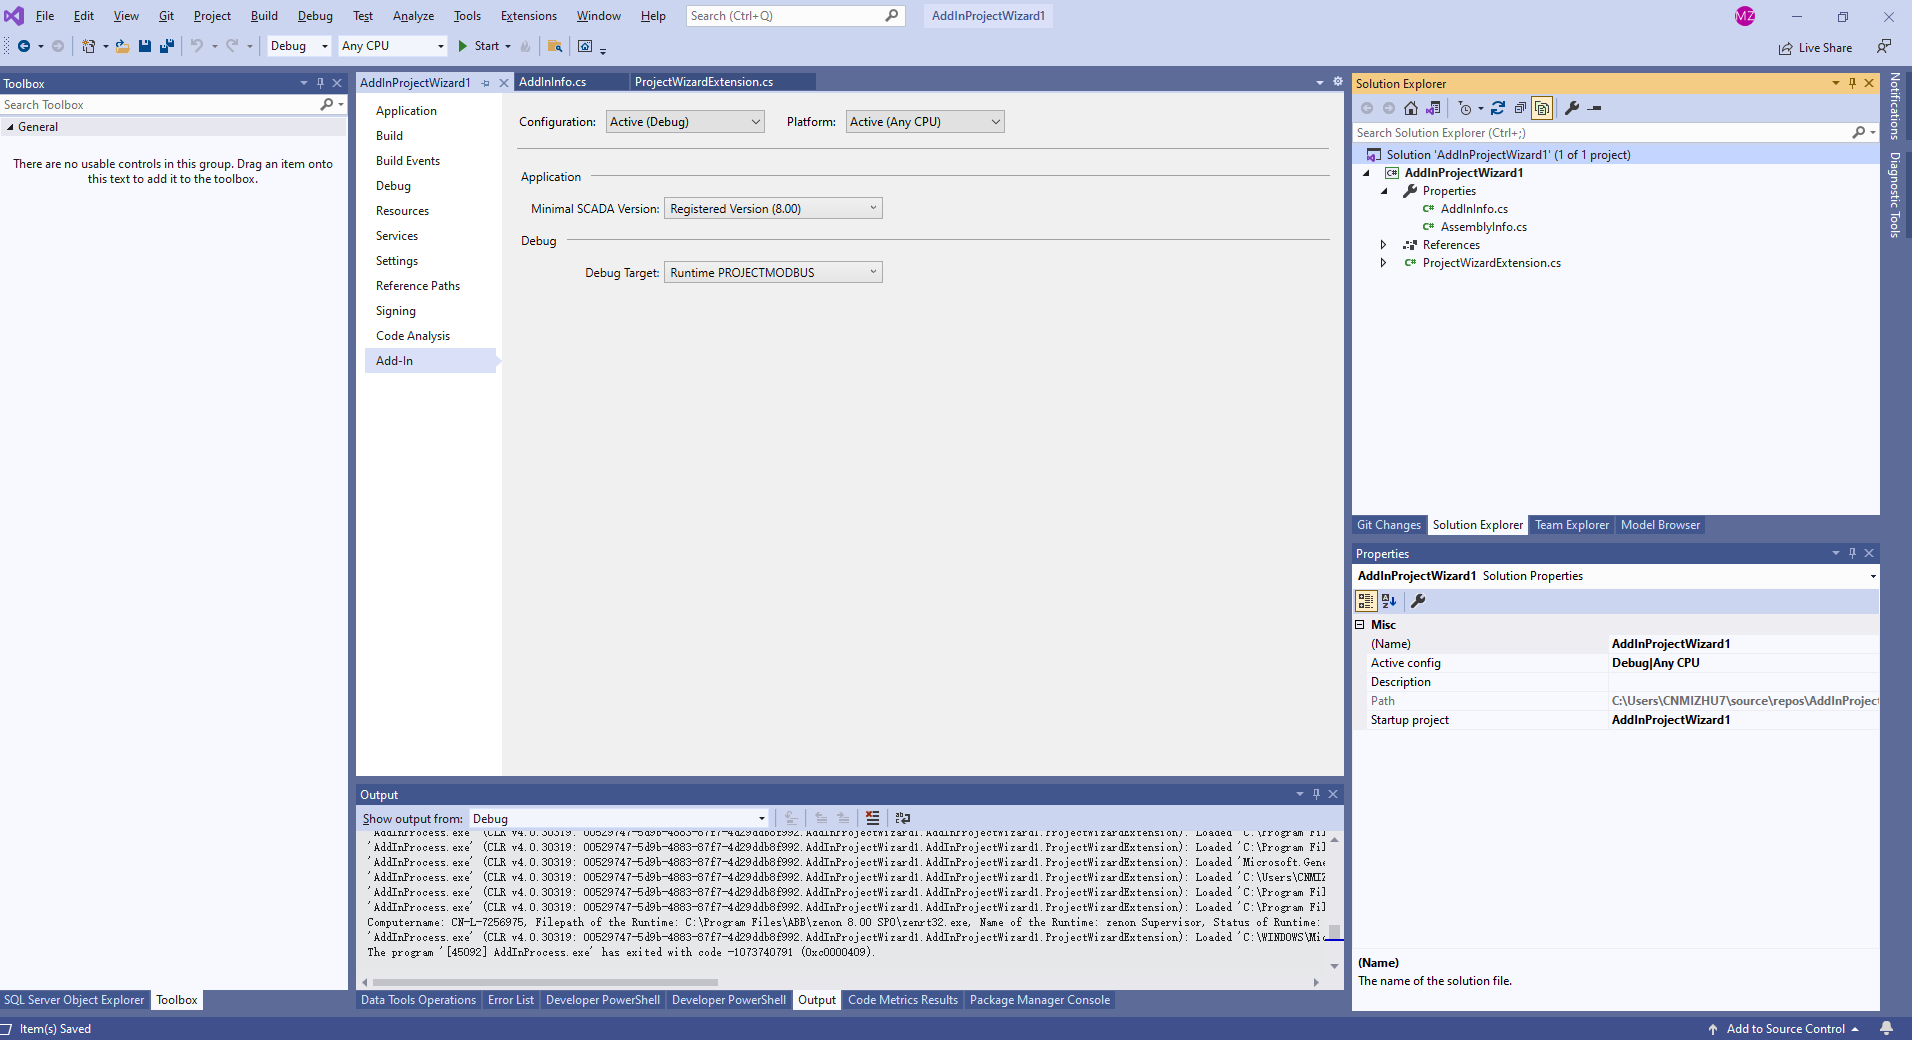Click the Send Feedback icon
The height and width of the screenshot is (1040, 1912).
click(1884, 47)
